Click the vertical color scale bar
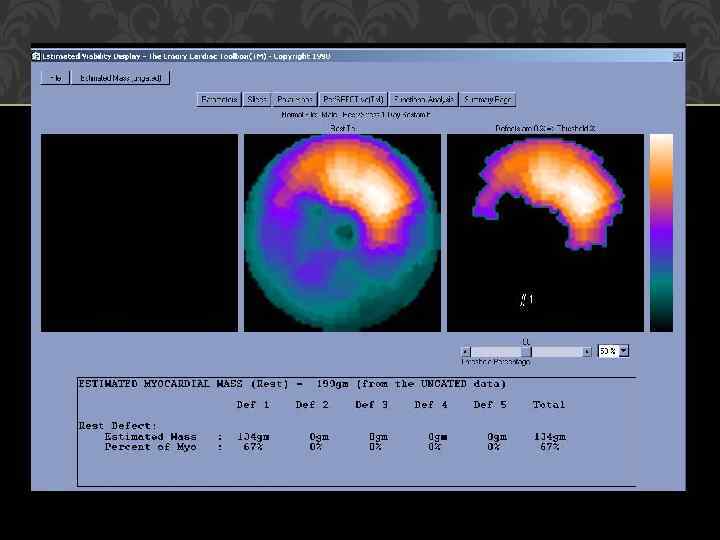Viewport: 720px width, 540px height. 661,232
